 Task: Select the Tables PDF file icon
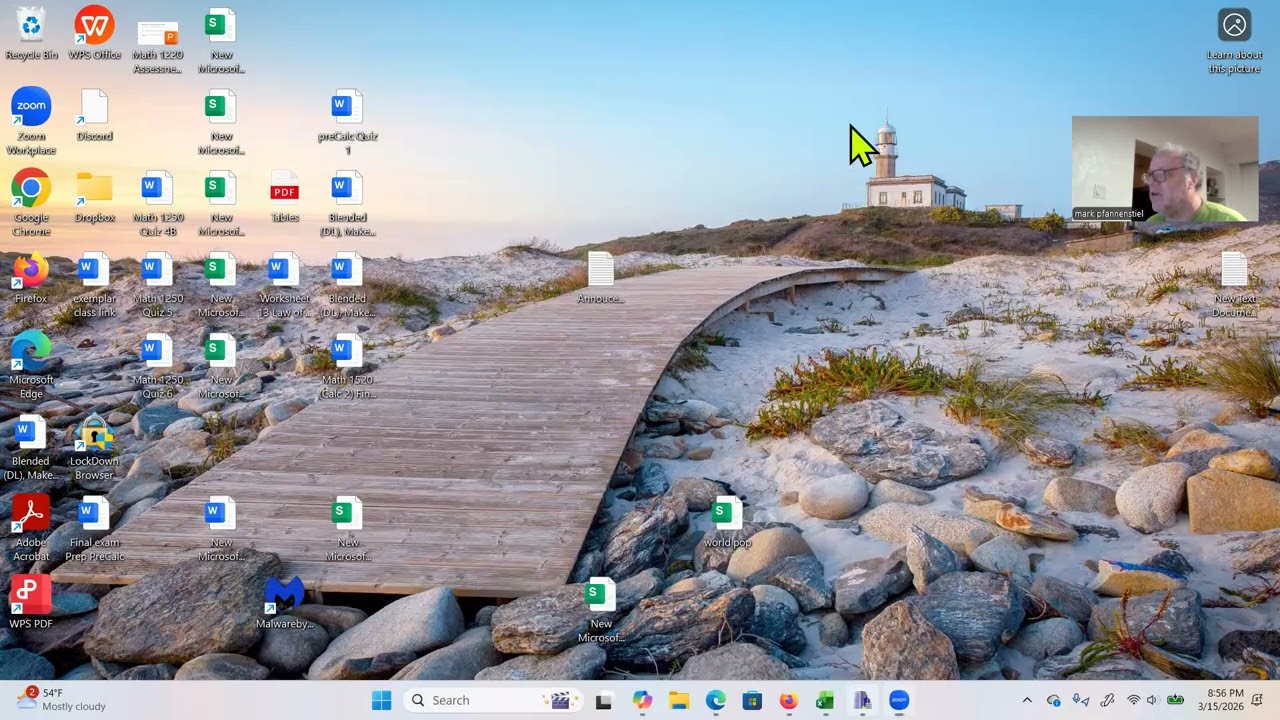(284, 196)
